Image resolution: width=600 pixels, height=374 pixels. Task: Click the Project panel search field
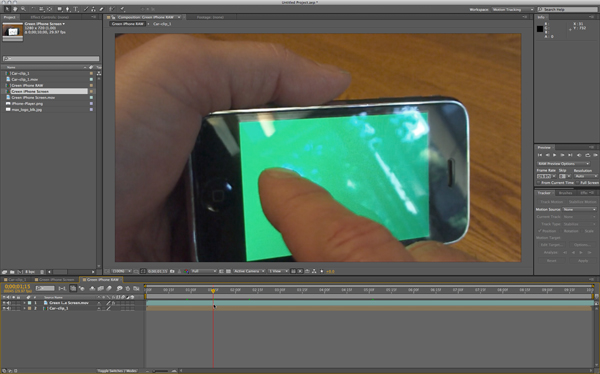pyautogui.click(x=51, y=59)
